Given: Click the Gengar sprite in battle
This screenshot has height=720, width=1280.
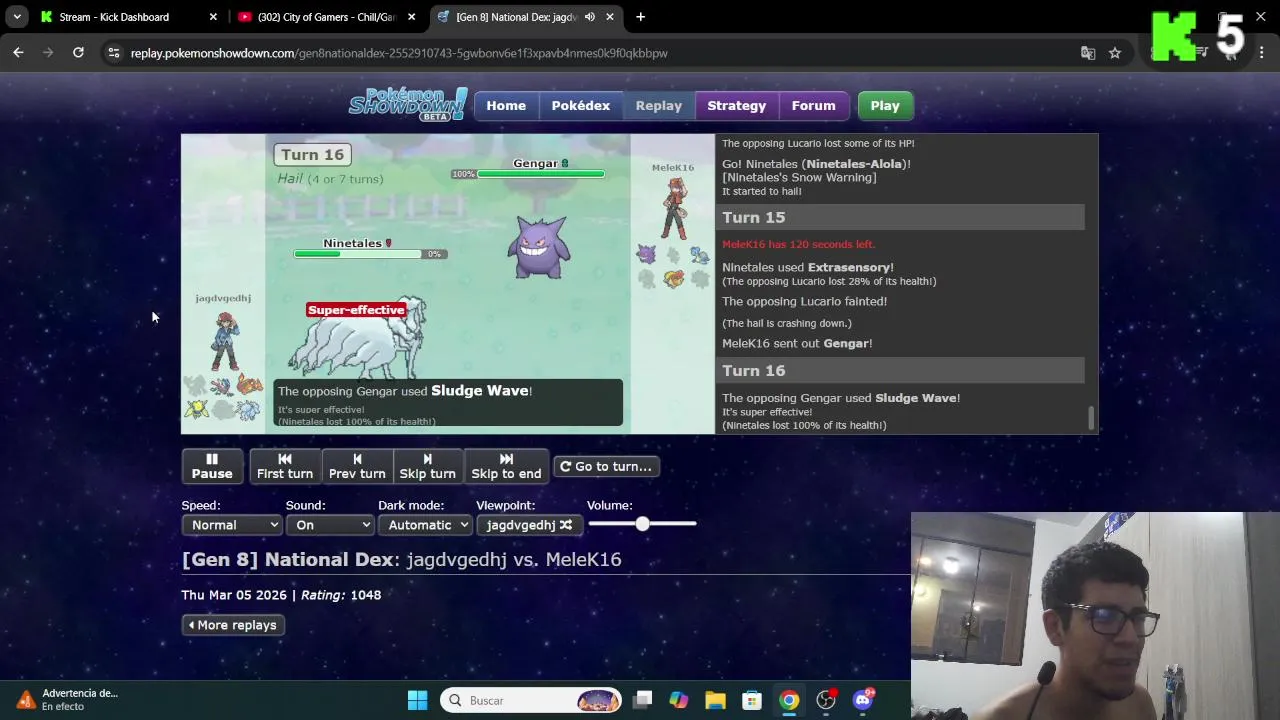Looking at the screenshot, I should [538, 246].
